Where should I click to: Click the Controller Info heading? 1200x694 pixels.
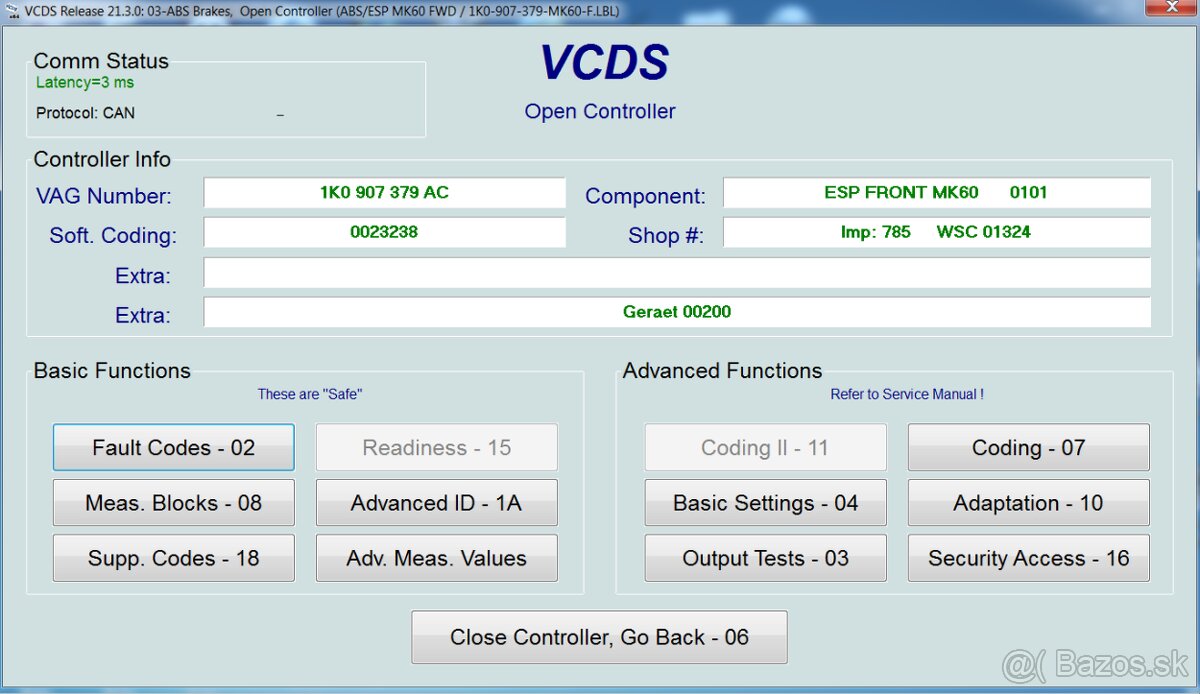(102, 159)
